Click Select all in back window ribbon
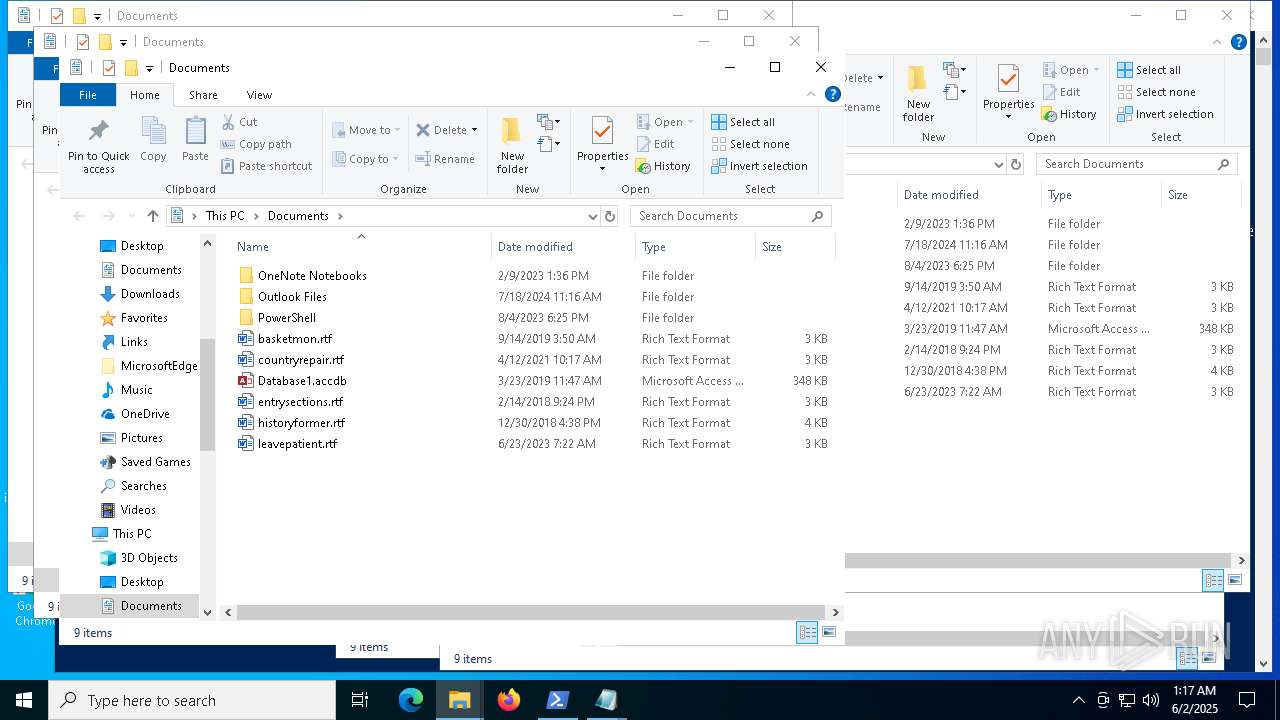 (1149, 70)
